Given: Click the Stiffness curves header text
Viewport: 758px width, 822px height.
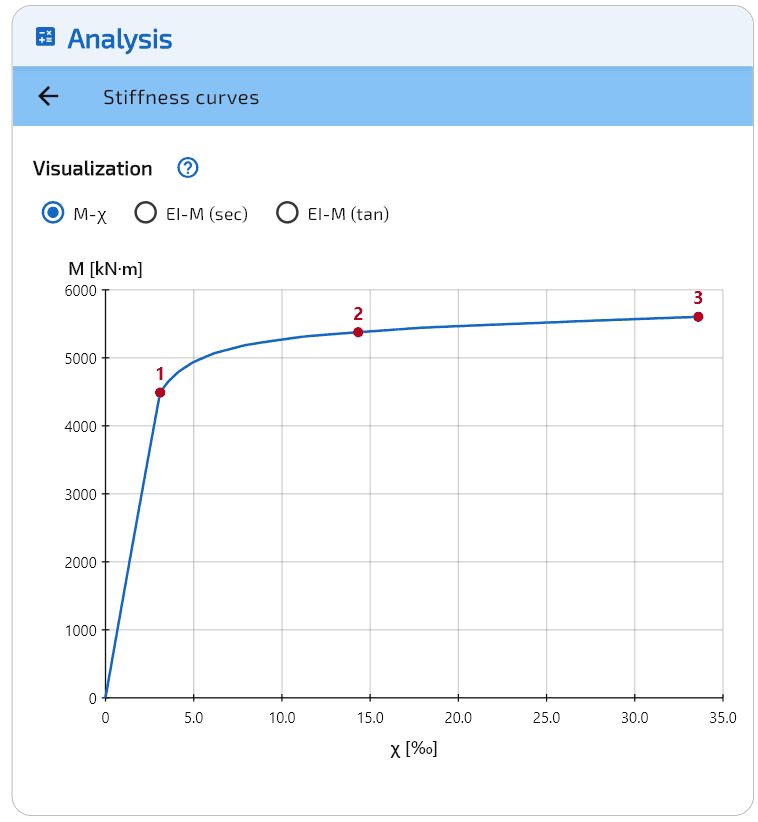Looking at the screenshot, I should click(181, 97).
